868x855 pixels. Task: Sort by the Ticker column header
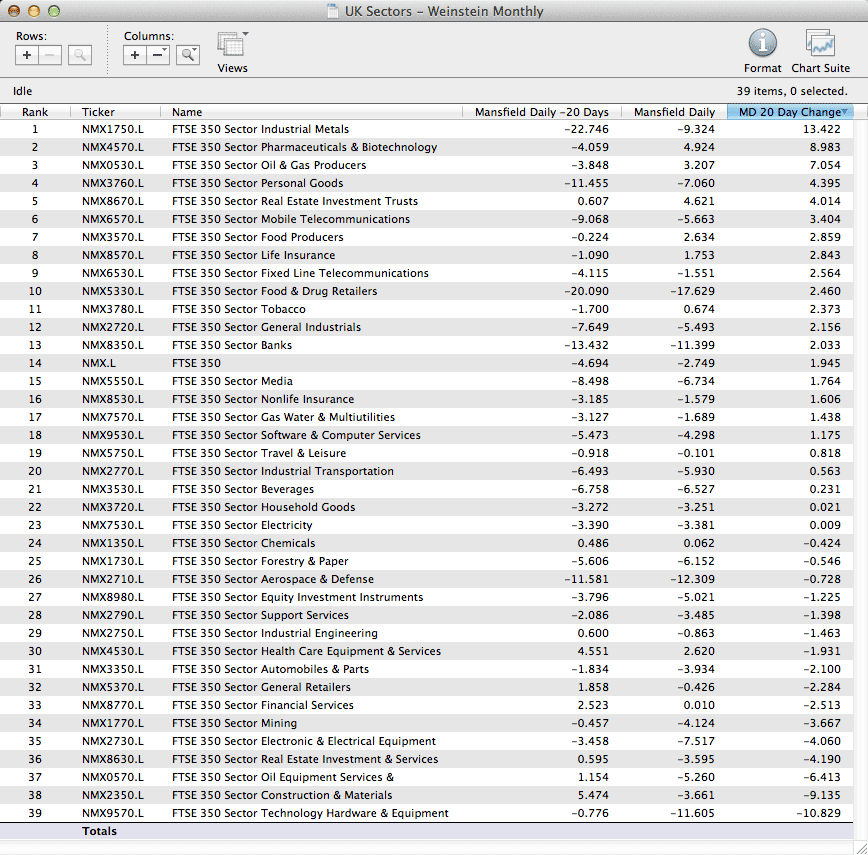click(98, 112)
